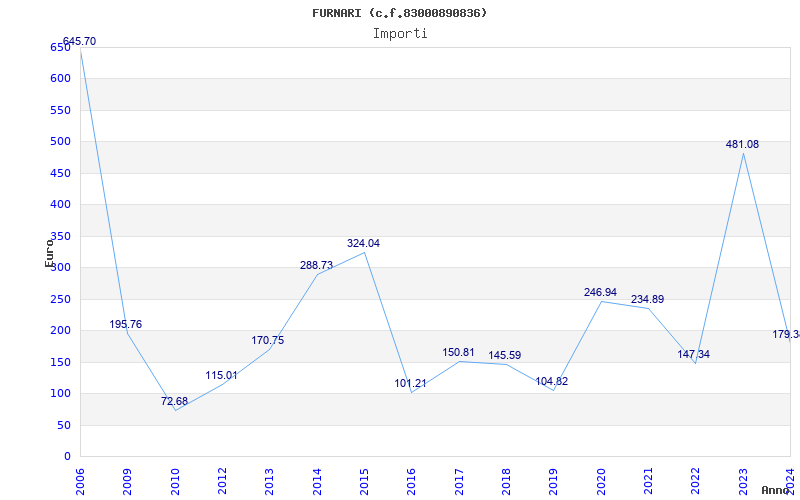Screen dimensions: 800x500
Task: Click the 2020 x-axis year label
Action: 601,481
